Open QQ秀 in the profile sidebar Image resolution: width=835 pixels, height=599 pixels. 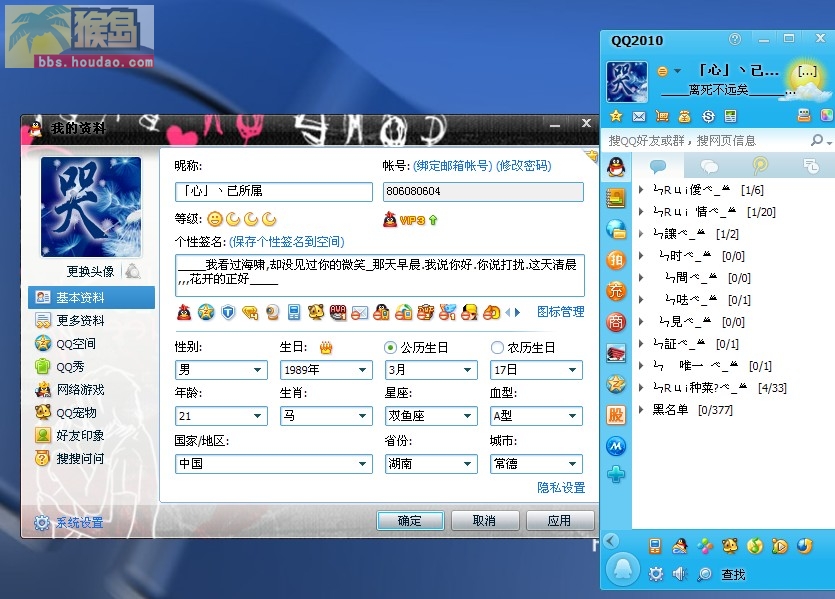(x=70, y=366)
